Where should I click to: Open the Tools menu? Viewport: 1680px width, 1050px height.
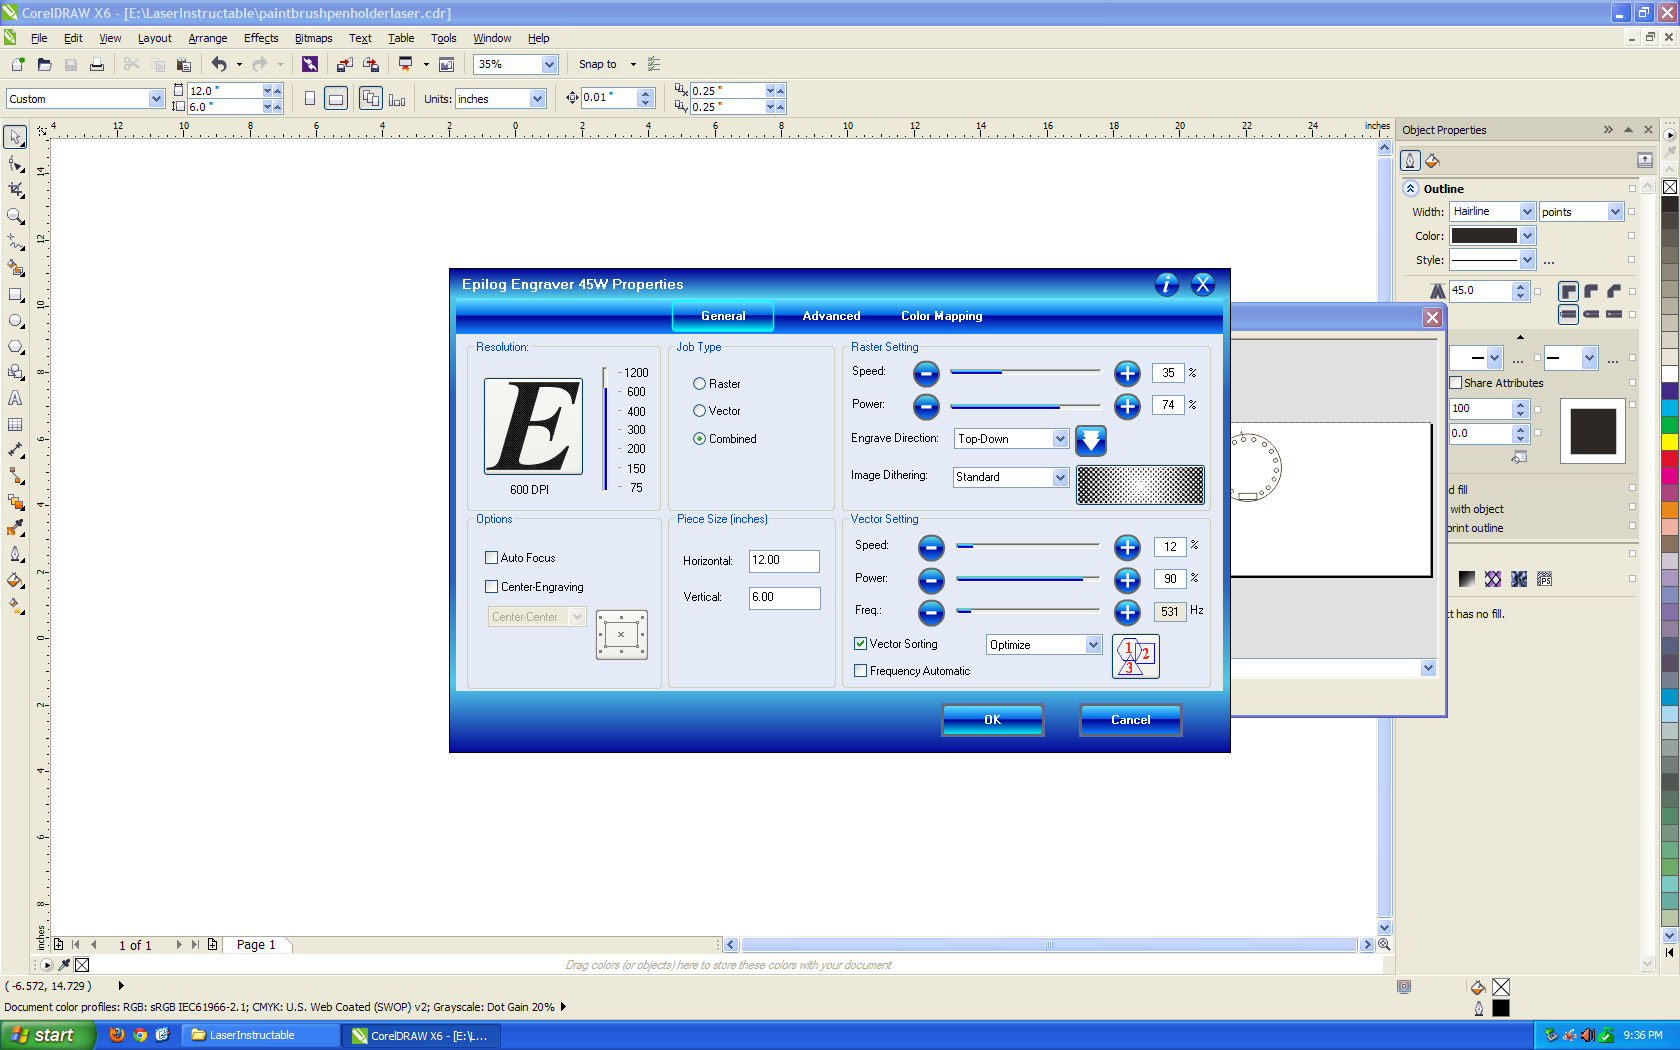(443, 38)
